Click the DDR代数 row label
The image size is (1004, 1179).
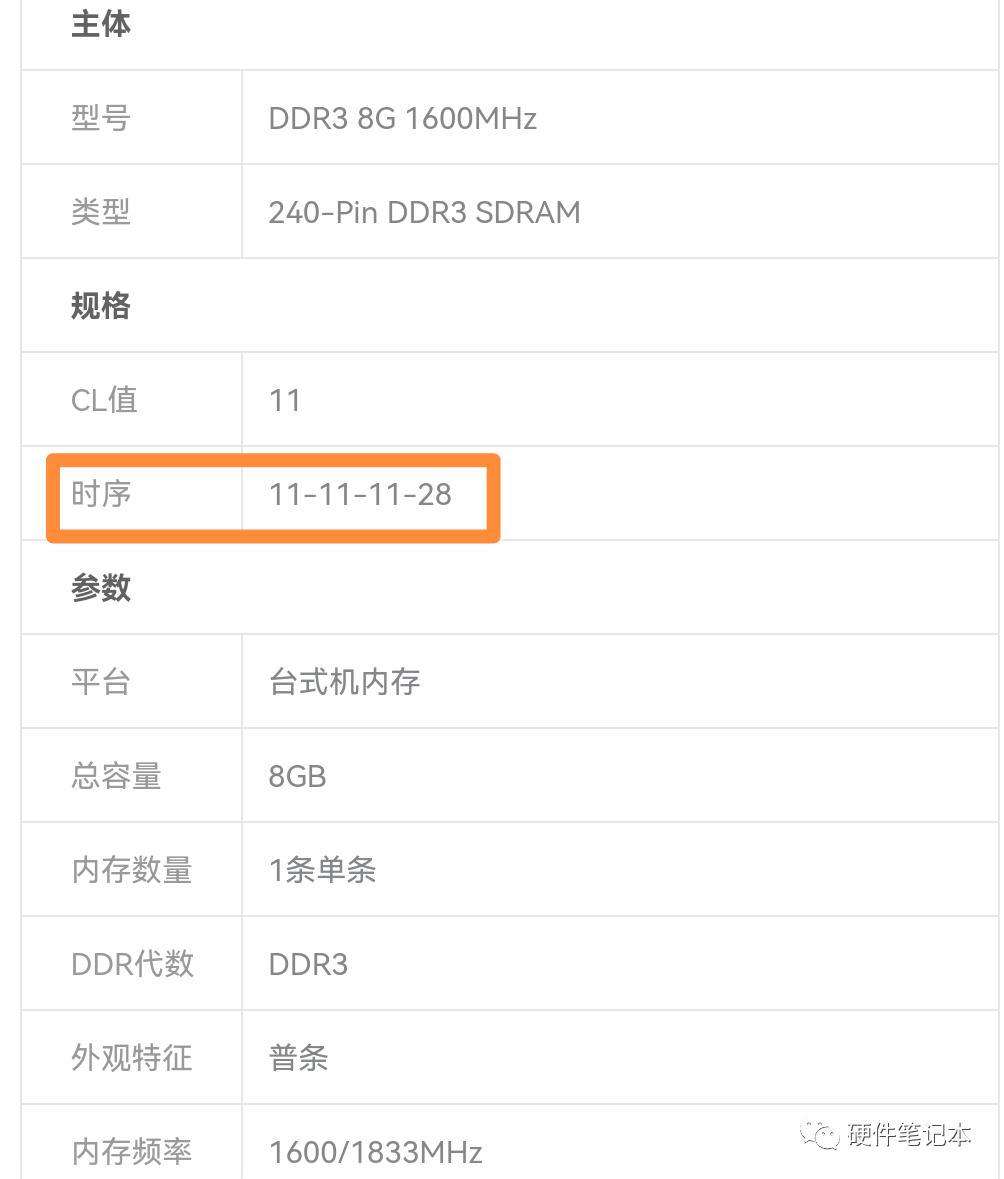click(x=132, y=964)
